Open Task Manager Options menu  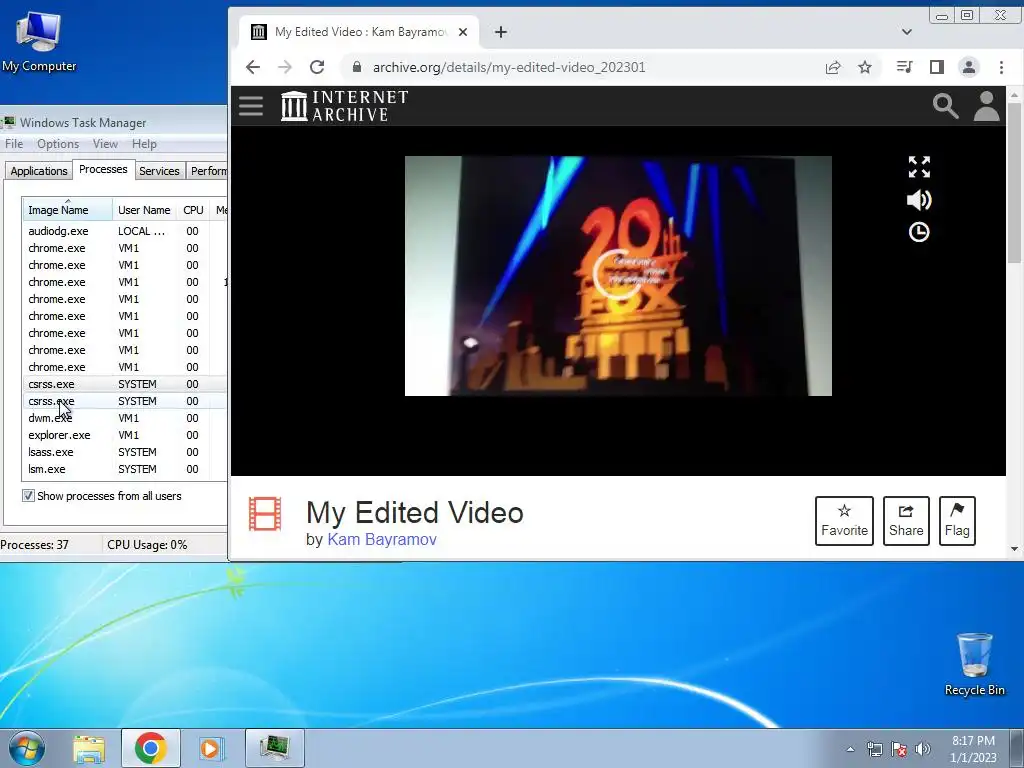[57, 144]
